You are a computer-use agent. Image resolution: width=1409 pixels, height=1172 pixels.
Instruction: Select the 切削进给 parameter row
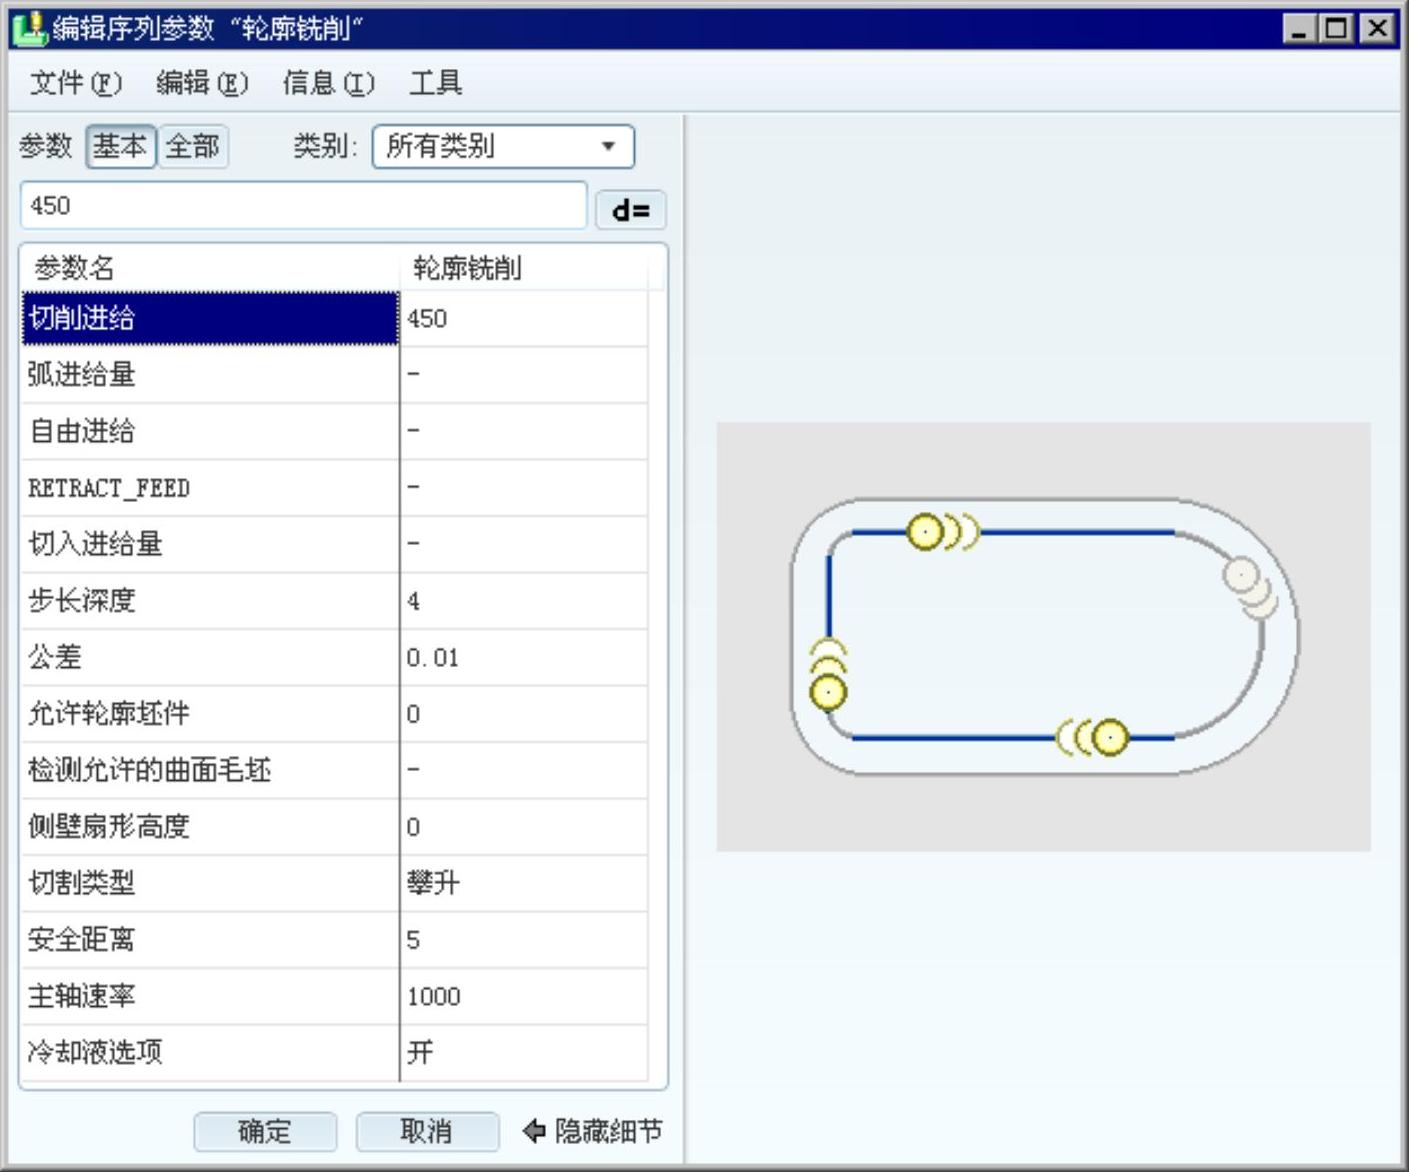(210, 319)
